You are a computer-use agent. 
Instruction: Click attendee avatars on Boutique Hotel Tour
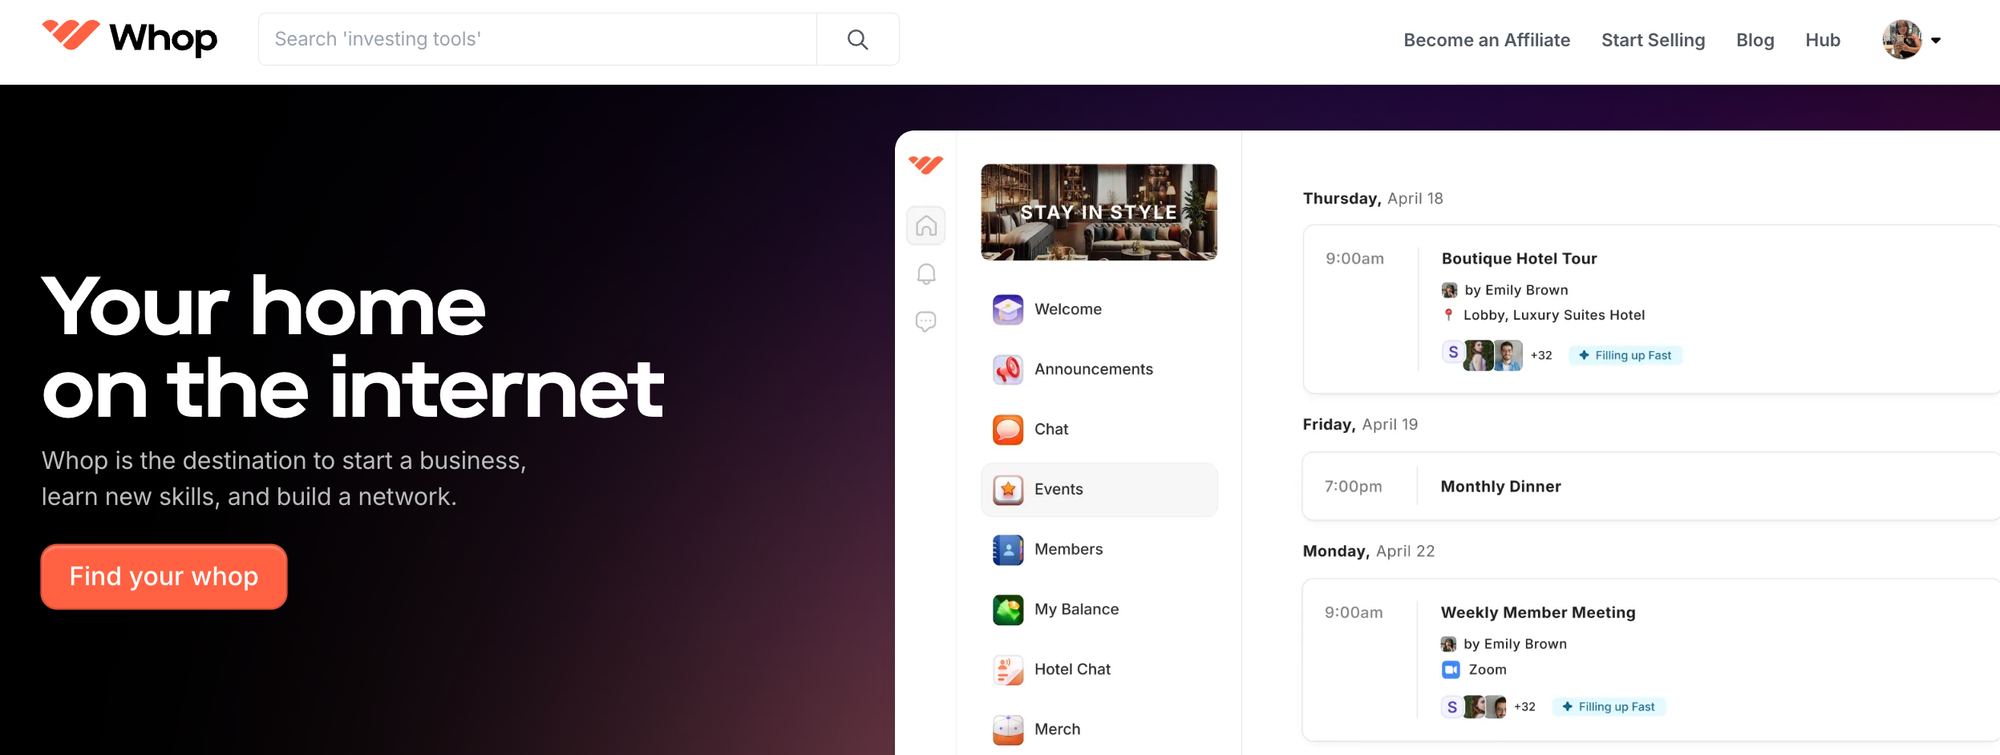click(x=1482, y=354)
